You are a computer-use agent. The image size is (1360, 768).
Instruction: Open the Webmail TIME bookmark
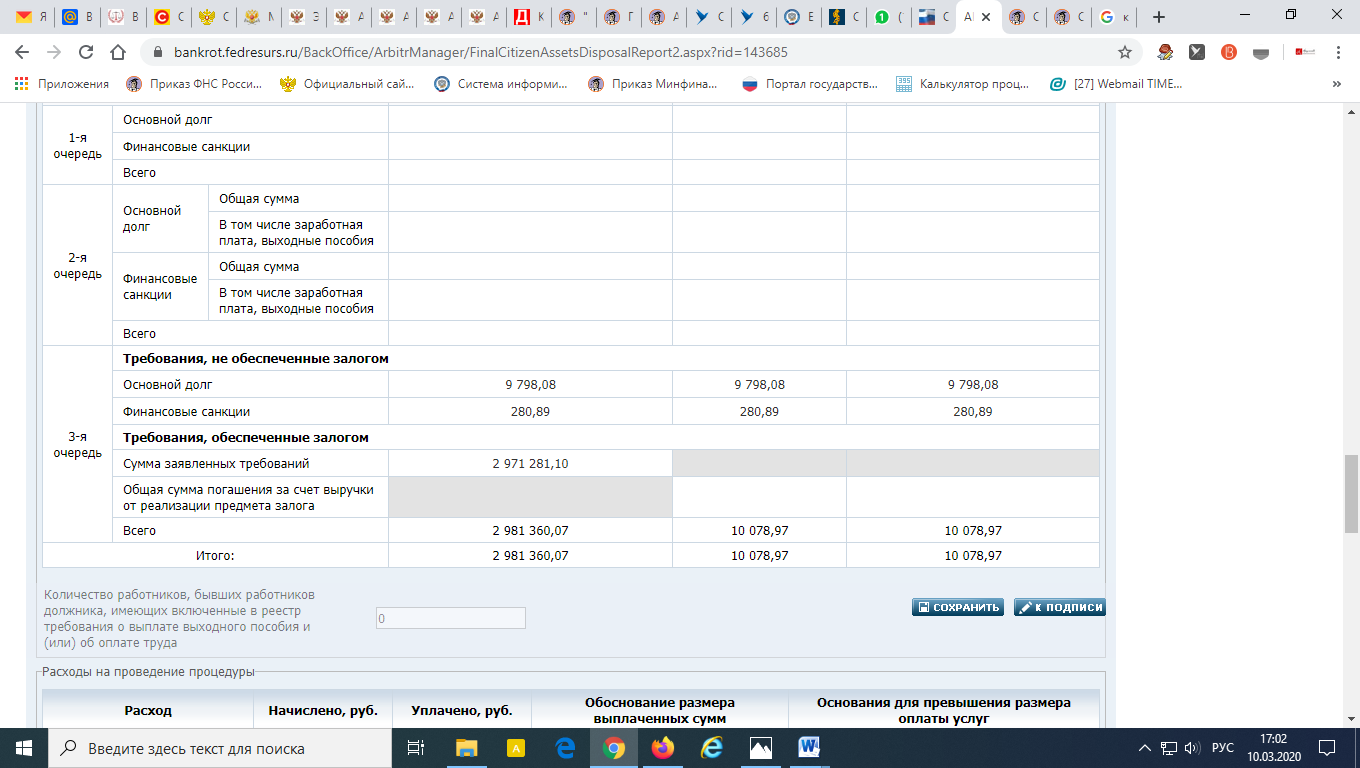click(x=1116, y=84)
